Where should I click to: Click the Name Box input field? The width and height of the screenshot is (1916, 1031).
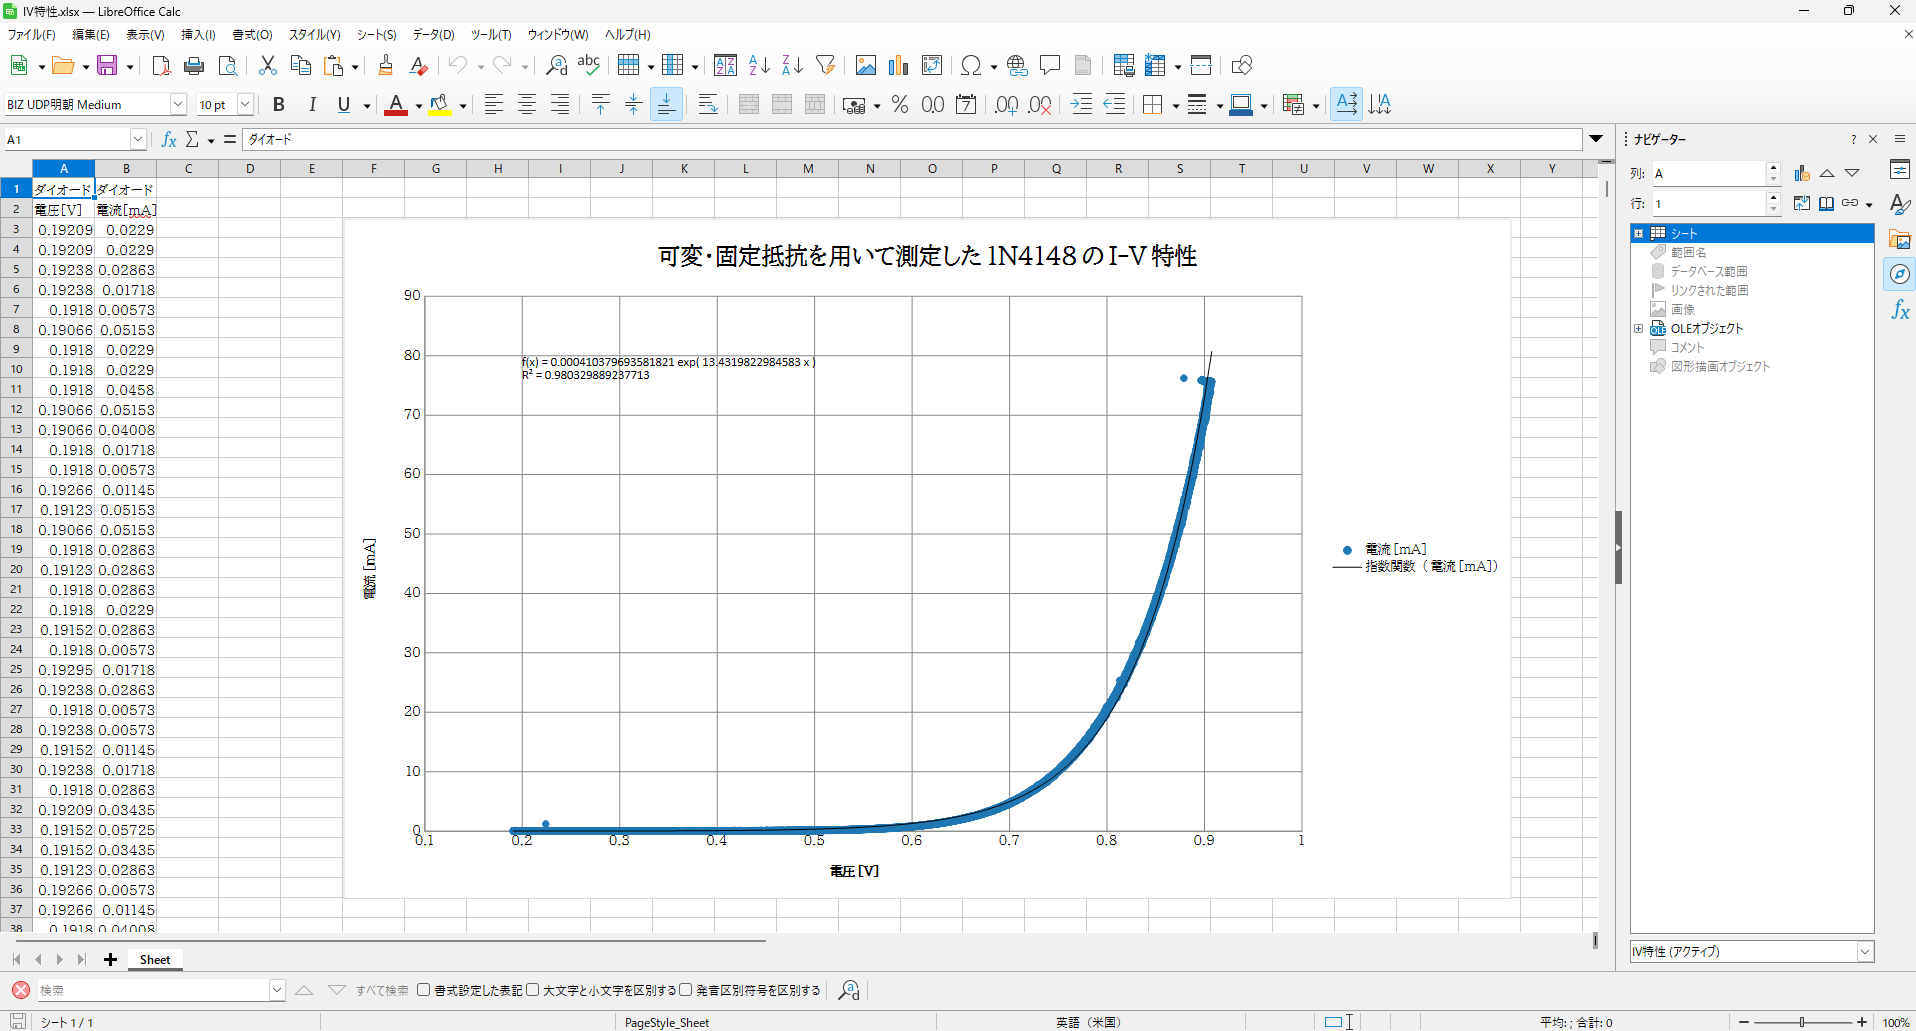point(67,140)
